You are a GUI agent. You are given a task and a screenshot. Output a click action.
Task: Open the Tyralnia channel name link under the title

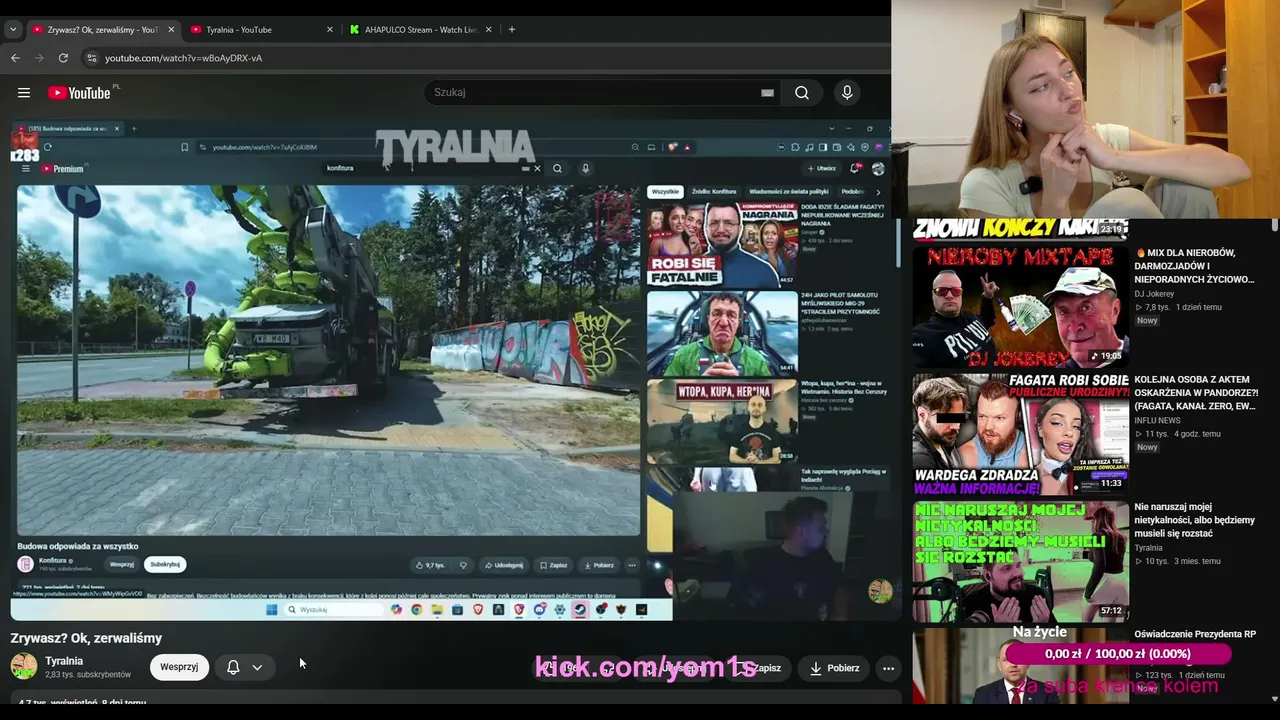pyautogui.click(x=64, y=661)
